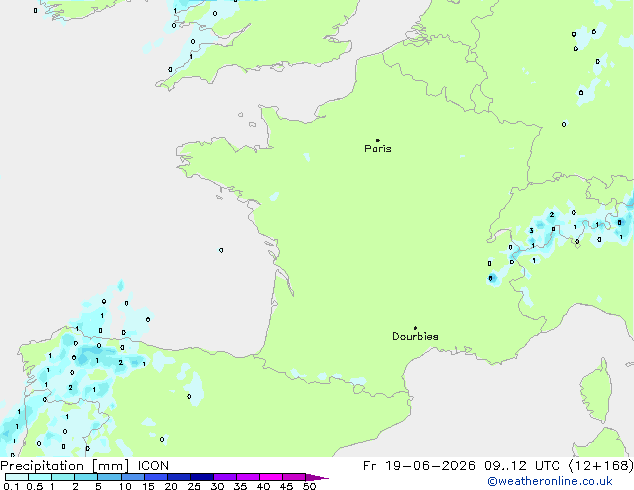Select the 45–50 mm legend swatch
The image size is (634, 490).
(294, 477)
